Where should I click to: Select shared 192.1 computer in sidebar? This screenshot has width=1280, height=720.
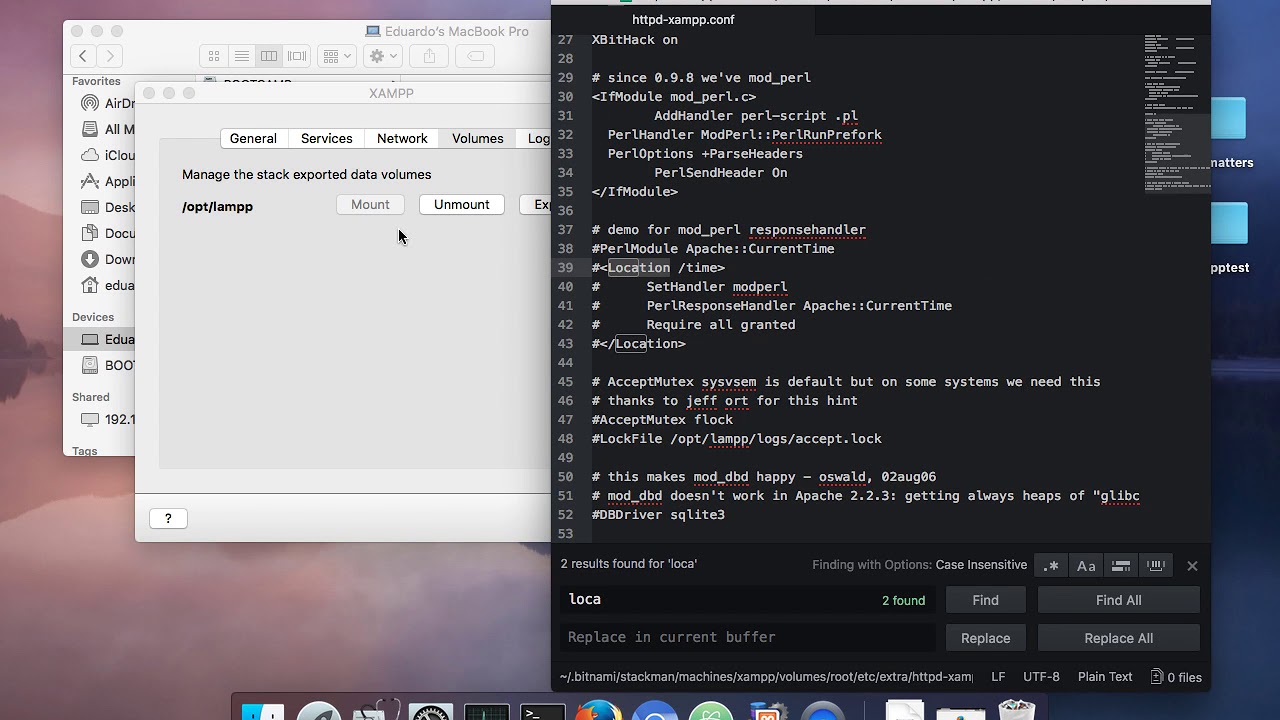pyautogui.click(x=106, y=420)
